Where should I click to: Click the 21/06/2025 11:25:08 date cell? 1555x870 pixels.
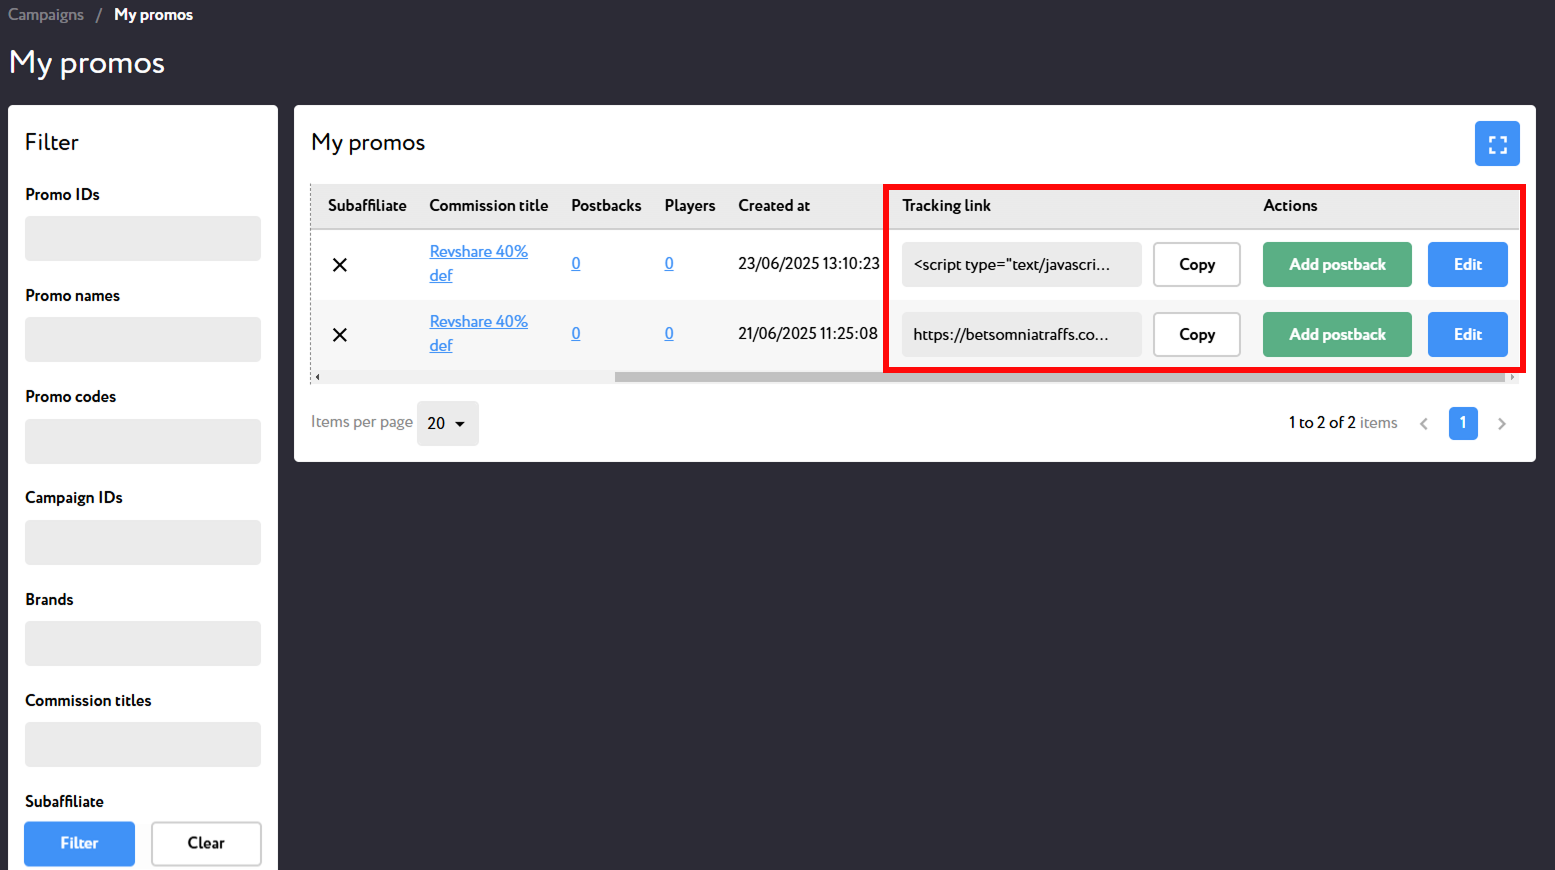coord(808,333)
